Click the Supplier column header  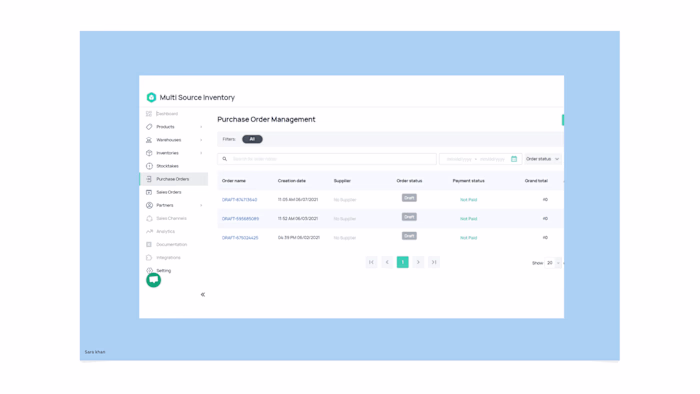tap(342, 181)
